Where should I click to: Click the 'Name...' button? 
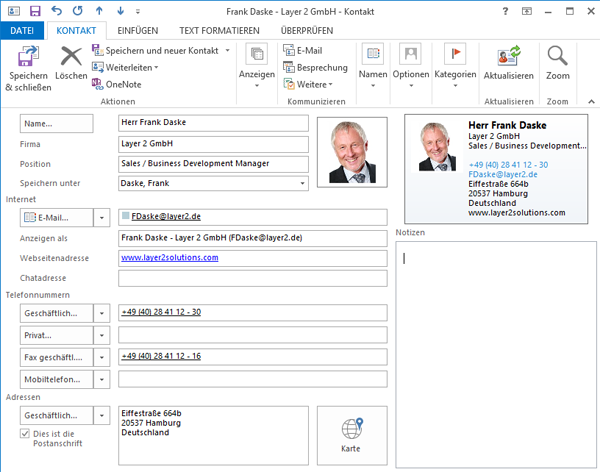(56, 123)
